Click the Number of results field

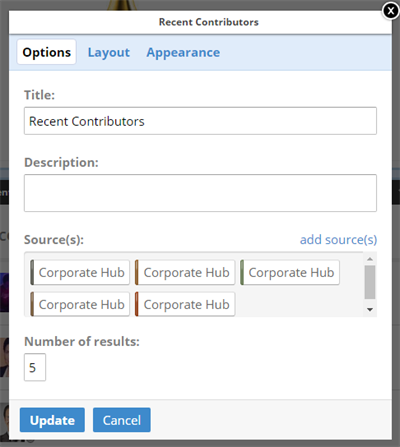[x=35, y=367]
